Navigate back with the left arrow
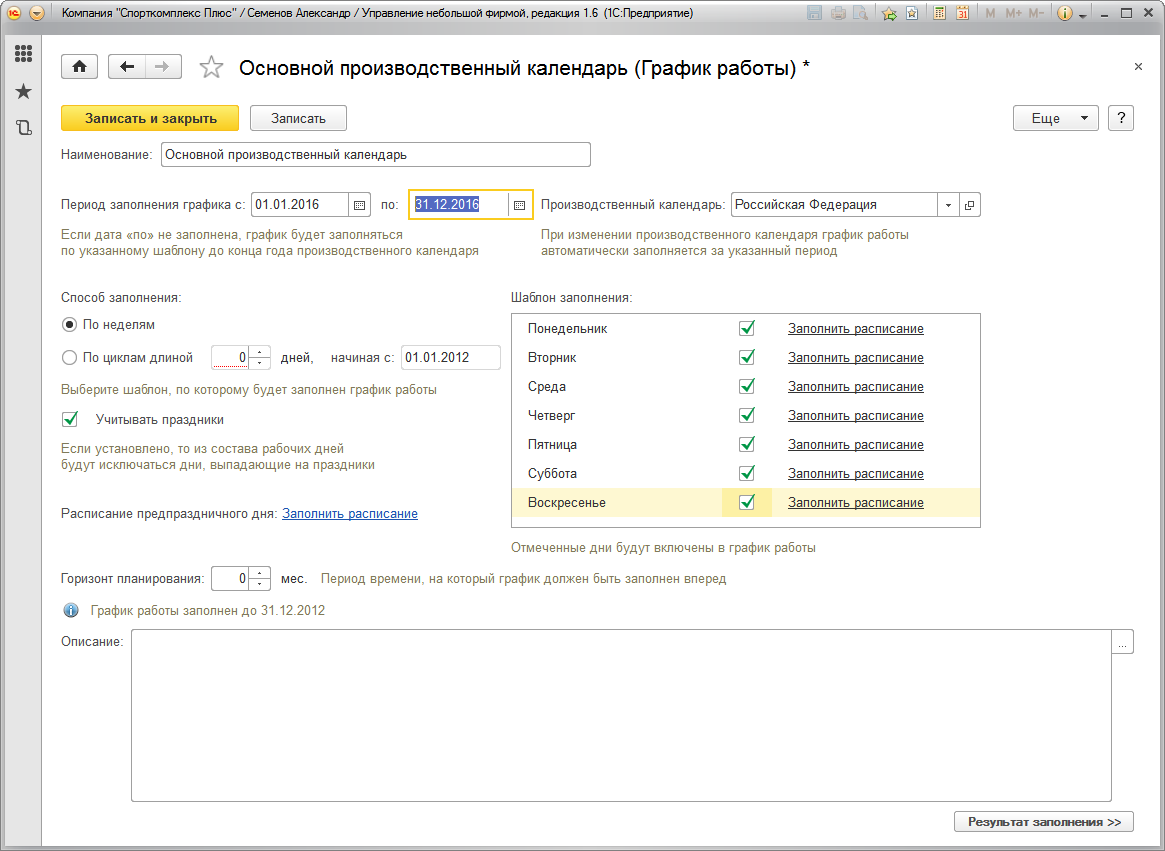 click(127, 67)
